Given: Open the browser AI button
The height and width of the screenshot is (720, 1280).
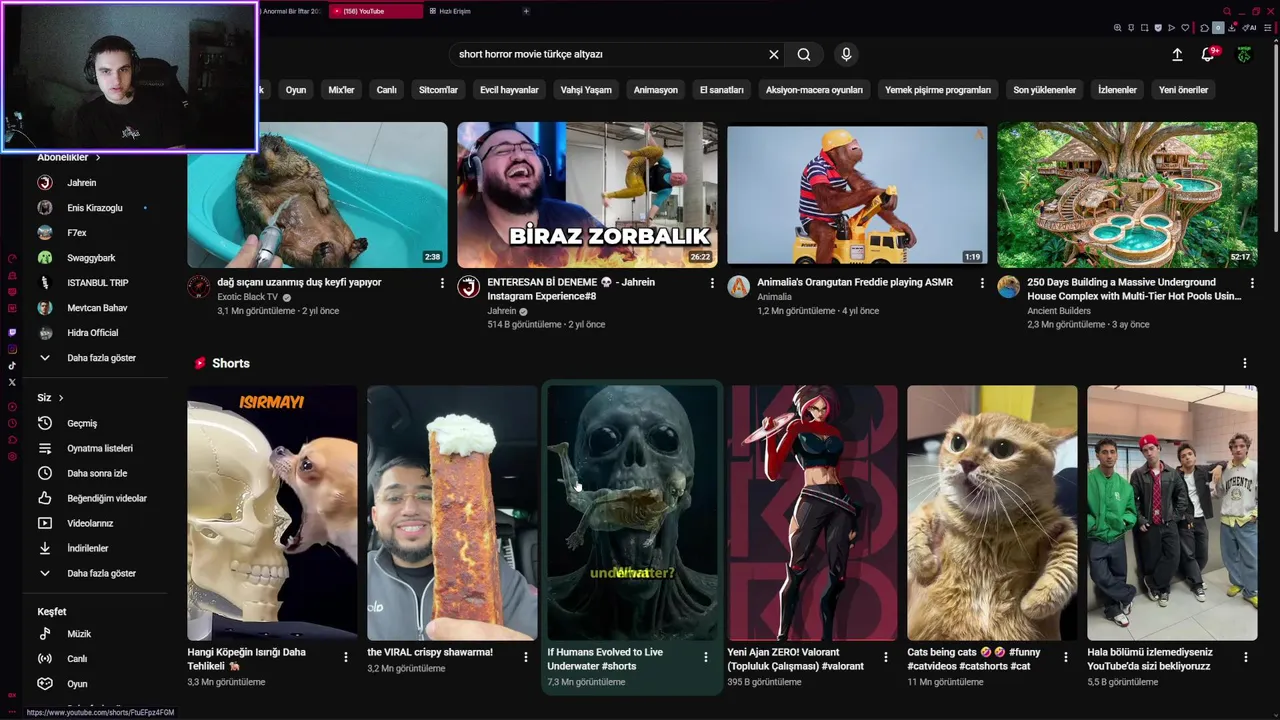Looking at the screenshot, I should [1249, 28].
